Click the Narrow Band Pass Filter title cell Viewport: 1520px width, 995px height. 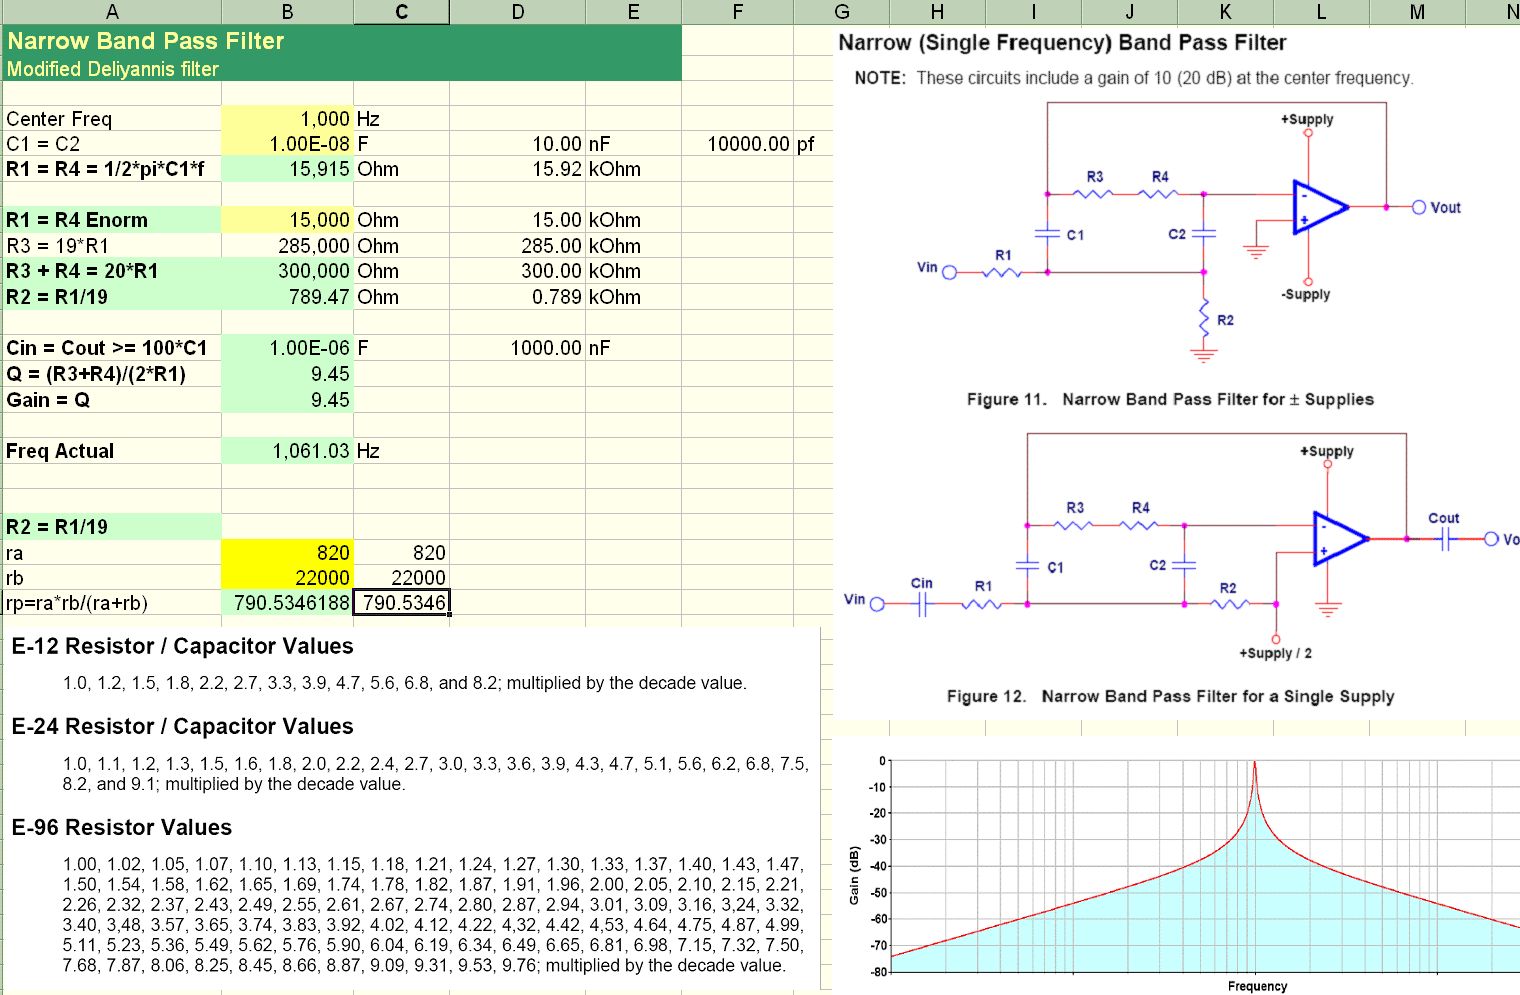pos(146,42)
